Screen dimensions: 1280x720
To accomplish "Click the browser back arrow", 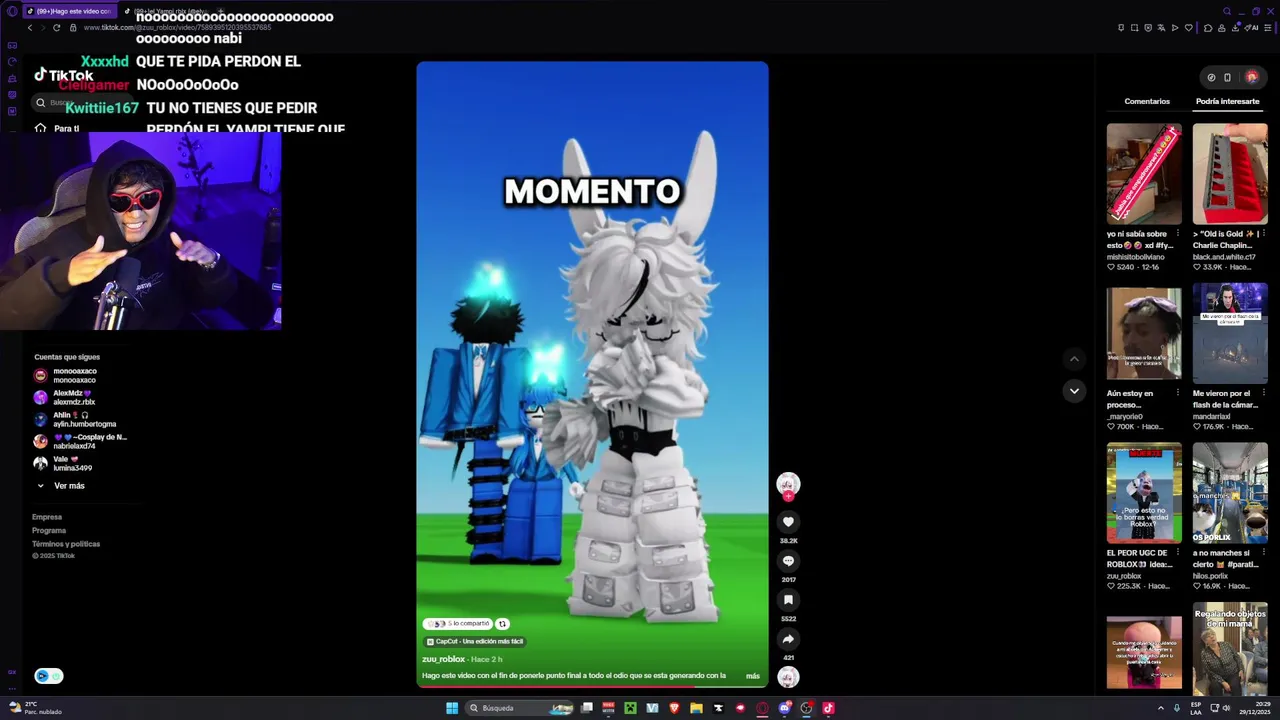I will pyautogui.click(x=30, y=28).
